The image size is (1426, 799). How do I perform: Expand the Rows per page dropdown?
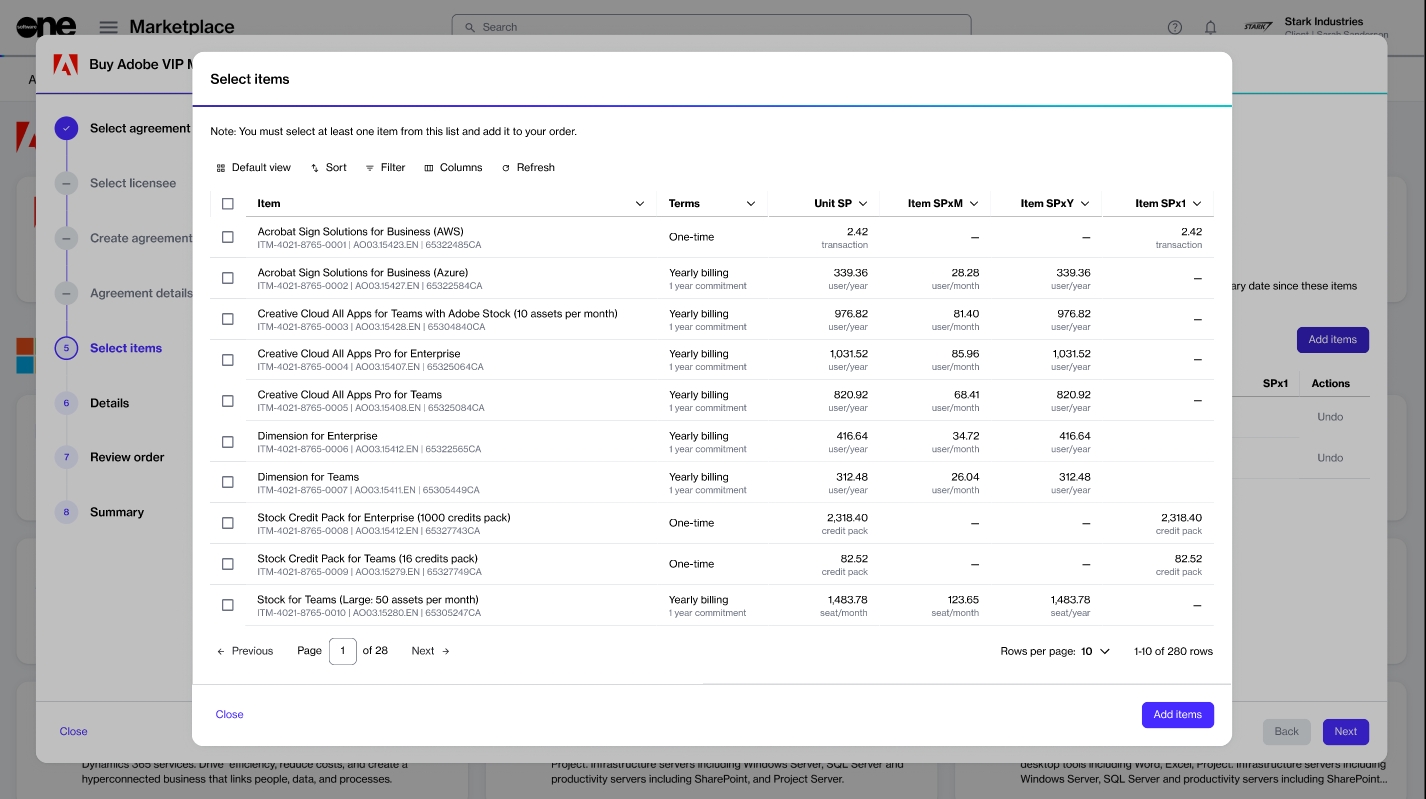click(1096, 651)
